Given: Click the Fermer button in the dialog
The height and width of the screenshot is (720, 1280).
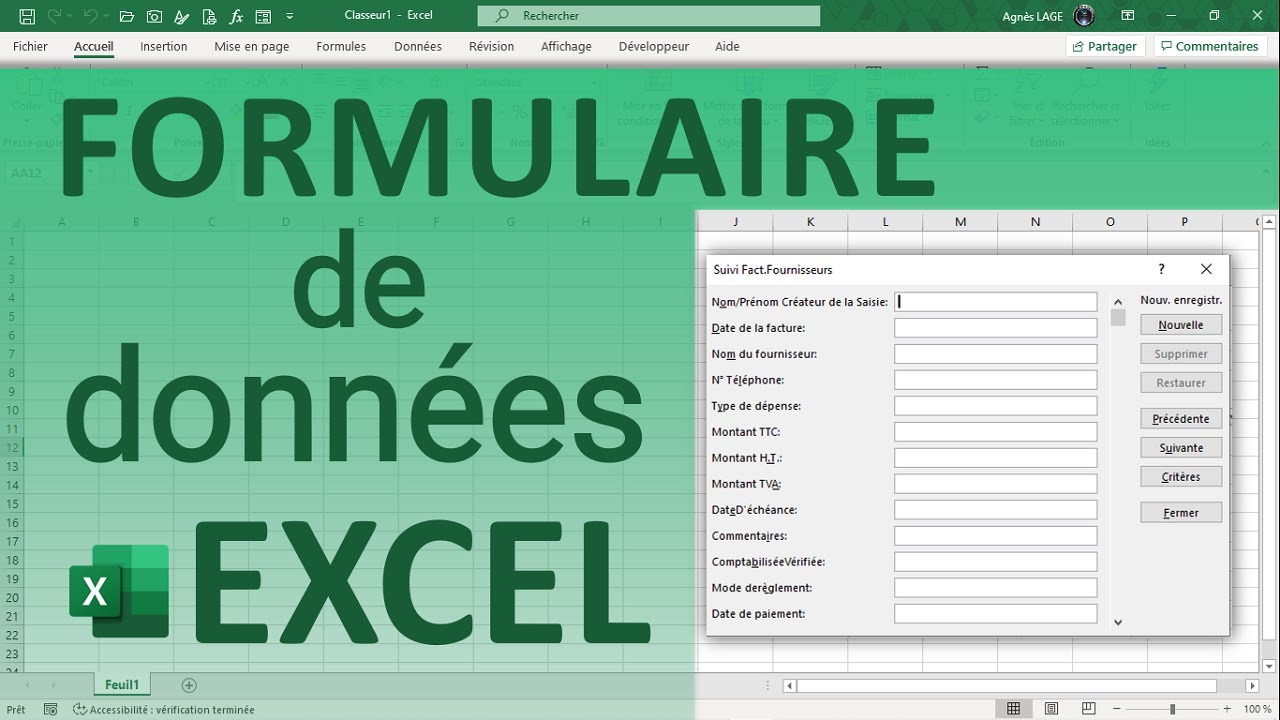Looking at the screenshot, I should 1181,513.
